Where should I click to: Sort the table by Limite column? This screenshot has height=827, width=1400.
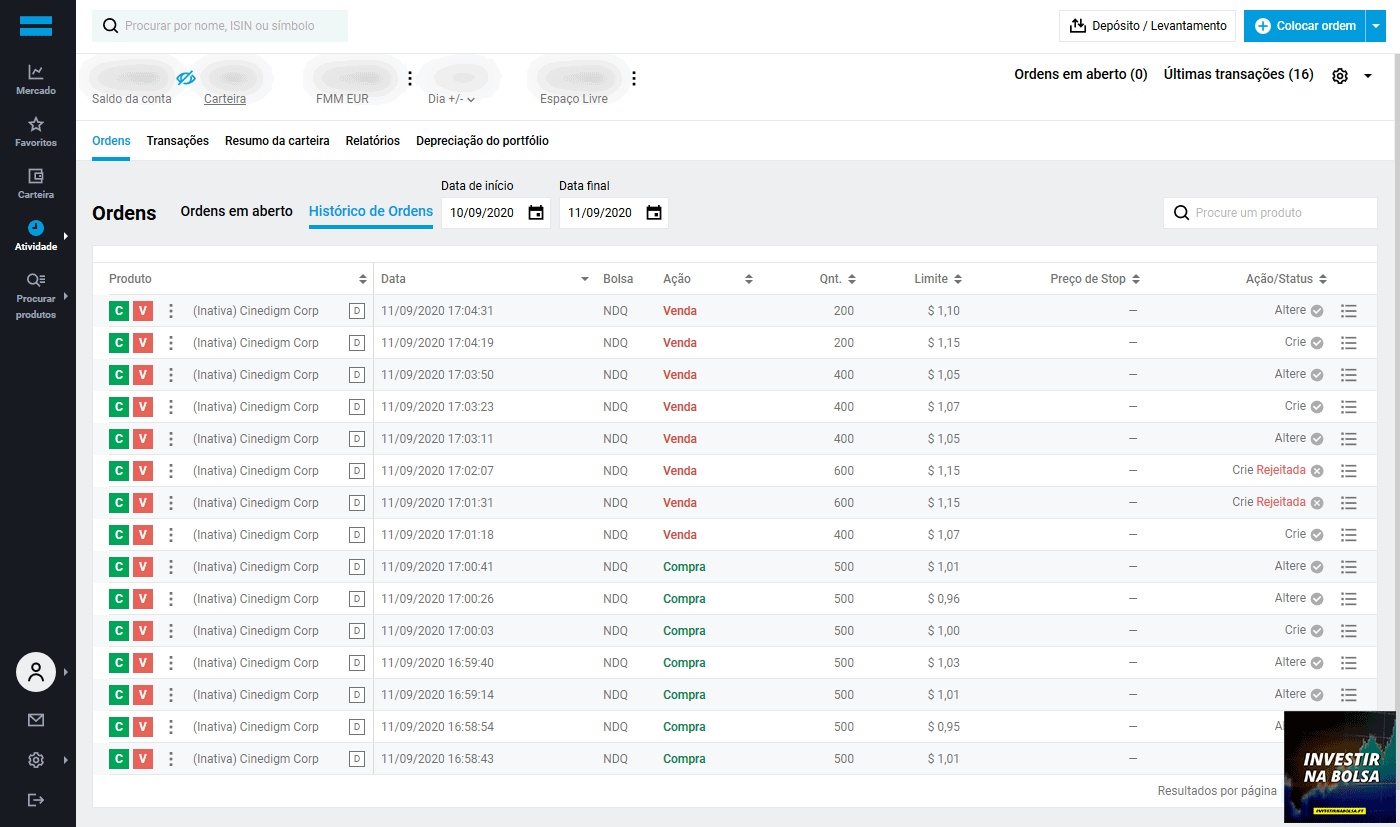click(x=938, y=279)
